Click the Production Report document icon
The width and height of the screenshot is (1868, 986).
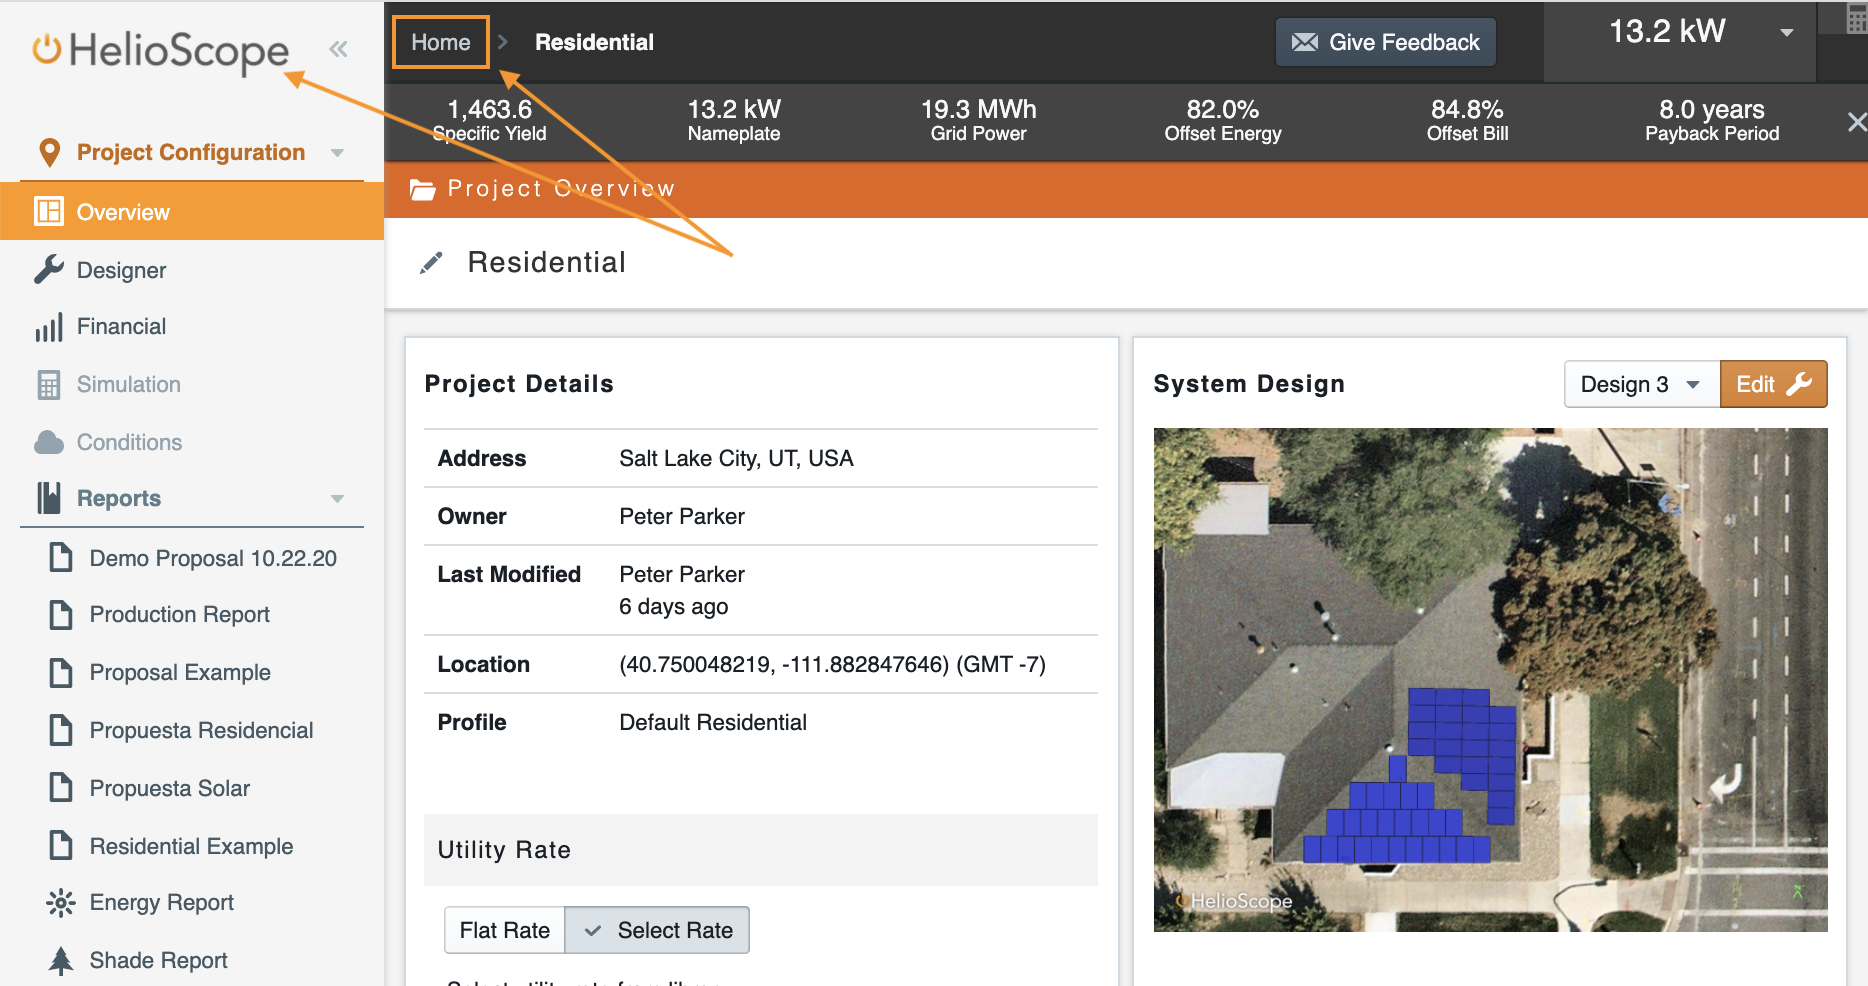click(61, 614)
